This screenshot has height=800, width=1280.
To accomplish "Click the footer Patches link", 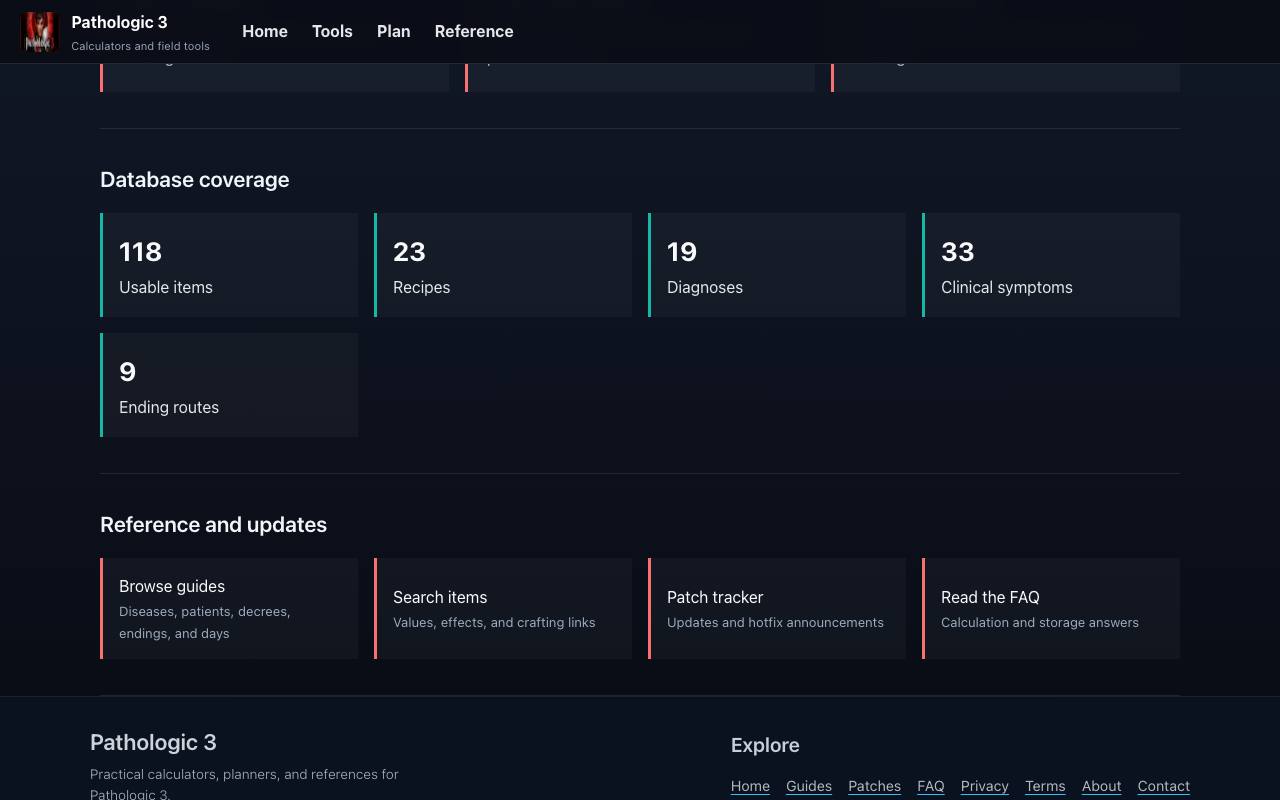I will 874,786.
